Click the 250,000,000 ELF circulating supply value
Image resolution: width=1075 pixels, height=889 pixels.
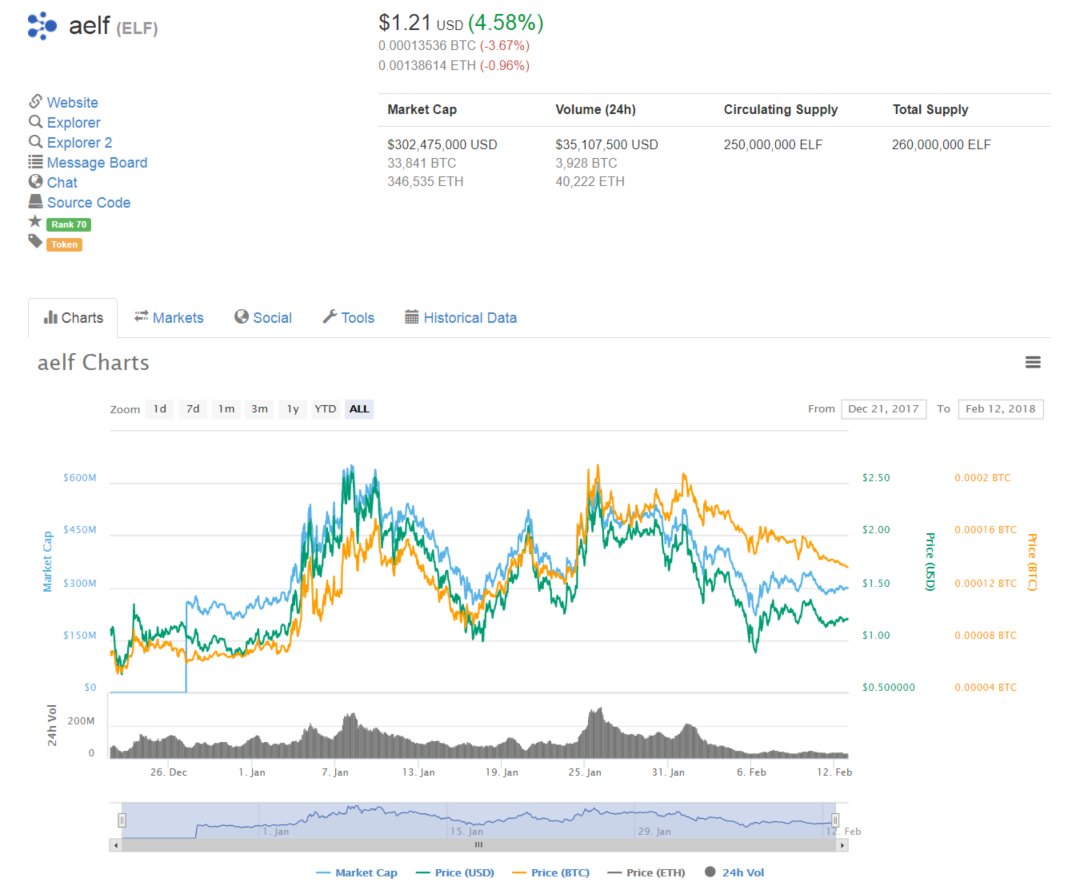click(x=773, y=145)
